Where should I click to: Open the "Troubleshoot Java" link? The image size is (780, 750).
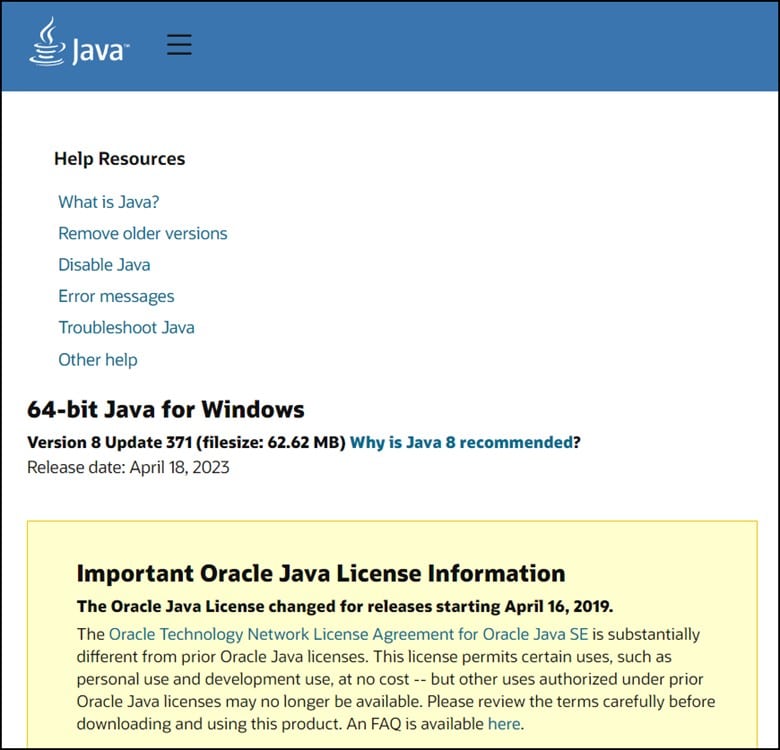(126, 328)
